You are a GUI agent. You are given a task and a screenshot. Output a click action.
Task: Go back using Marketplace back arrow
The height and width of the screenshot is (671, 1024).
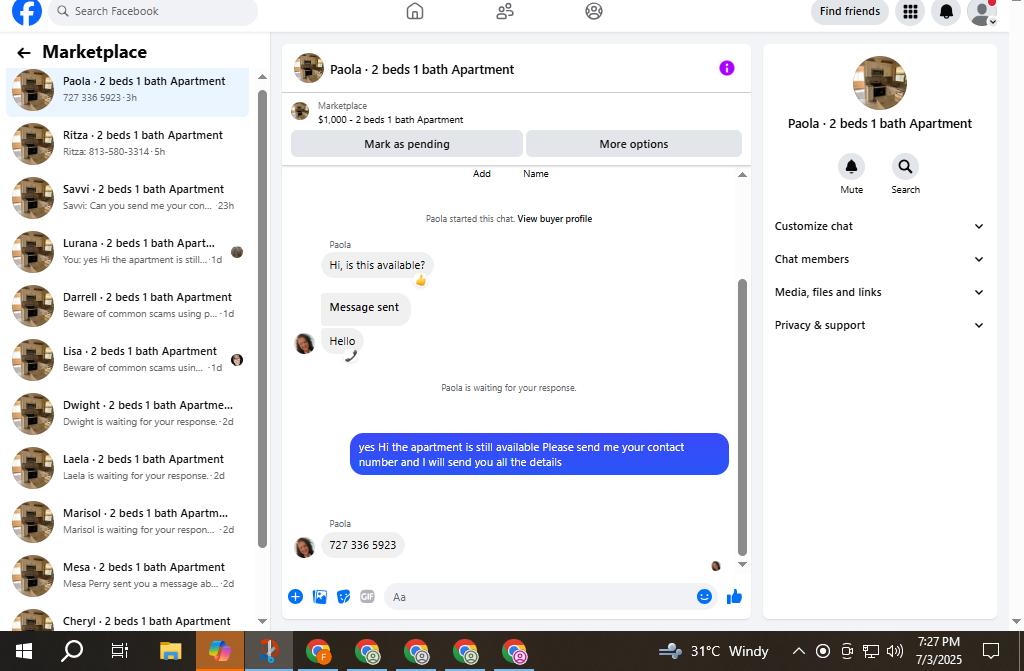pyautogui.click(x=24, y=53)
